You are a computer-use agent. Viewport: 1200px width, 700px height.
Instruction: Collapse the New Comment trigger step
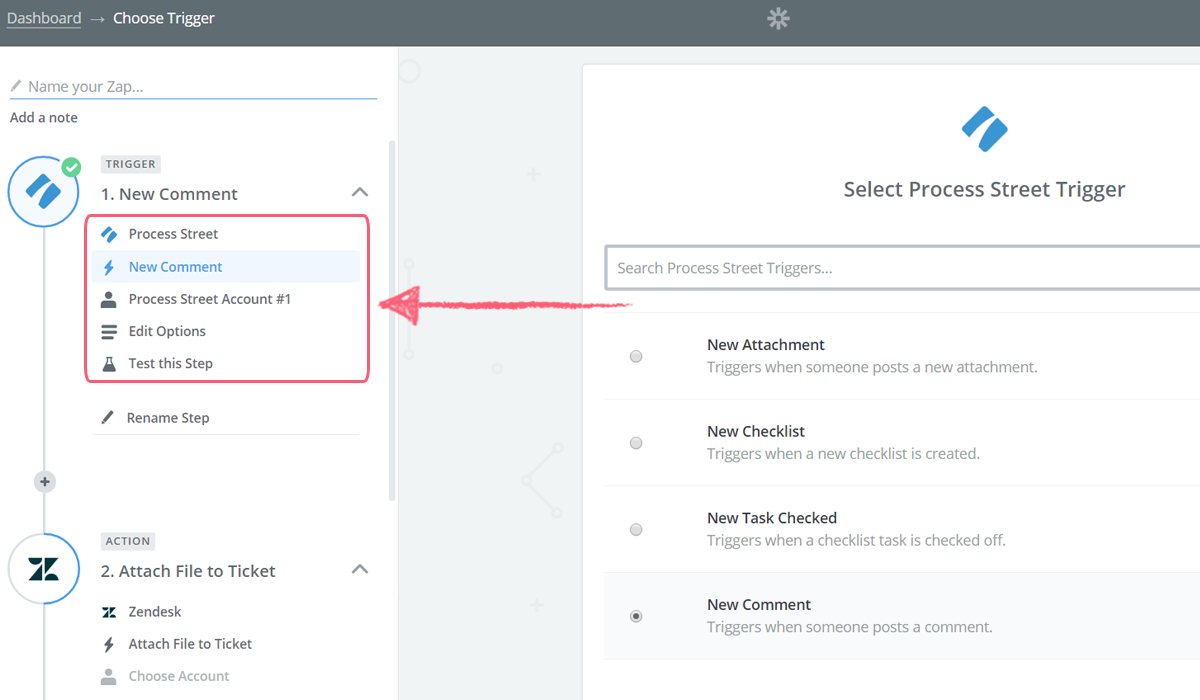(x=359, y=192)
